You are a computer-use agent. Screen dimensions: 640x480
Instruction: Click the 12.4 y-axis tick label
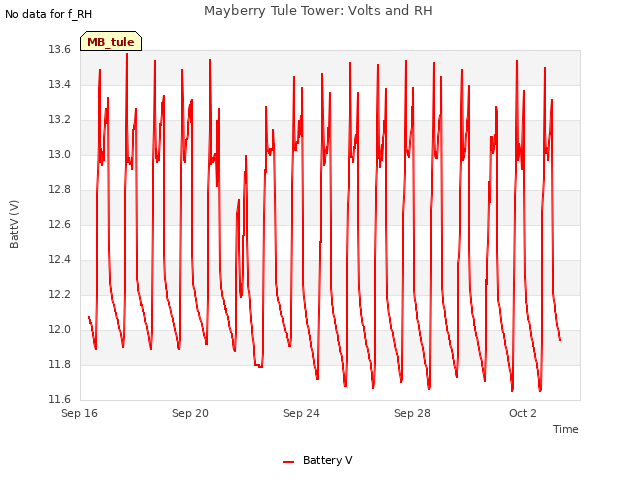(x=60, y=260)
